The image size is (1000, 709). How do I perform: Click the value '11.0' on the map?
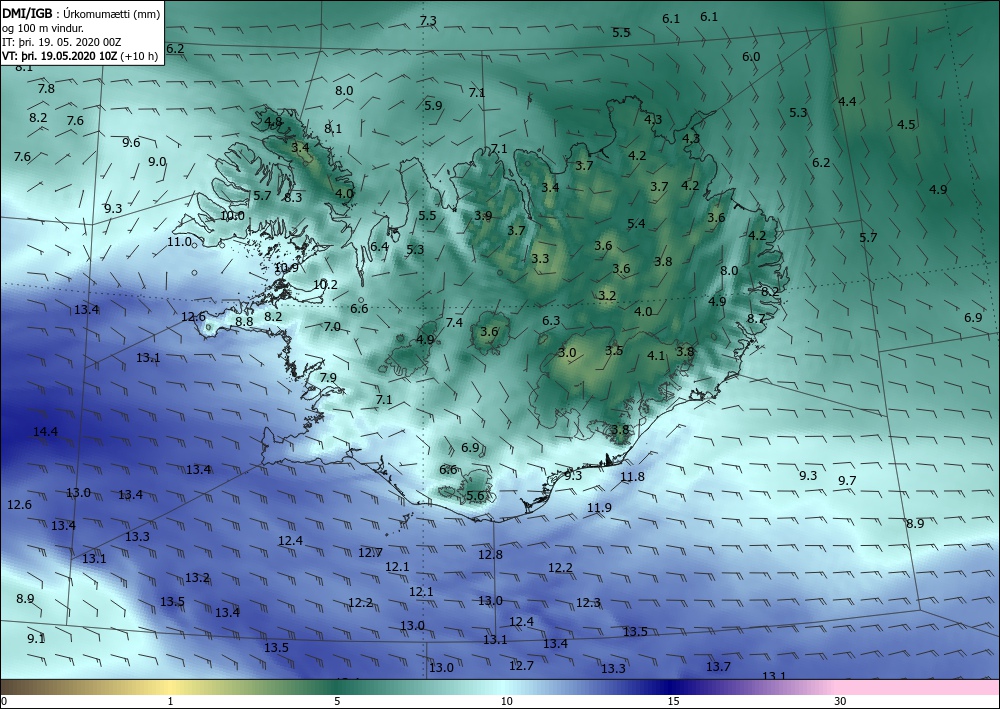[x=180, y=242]
